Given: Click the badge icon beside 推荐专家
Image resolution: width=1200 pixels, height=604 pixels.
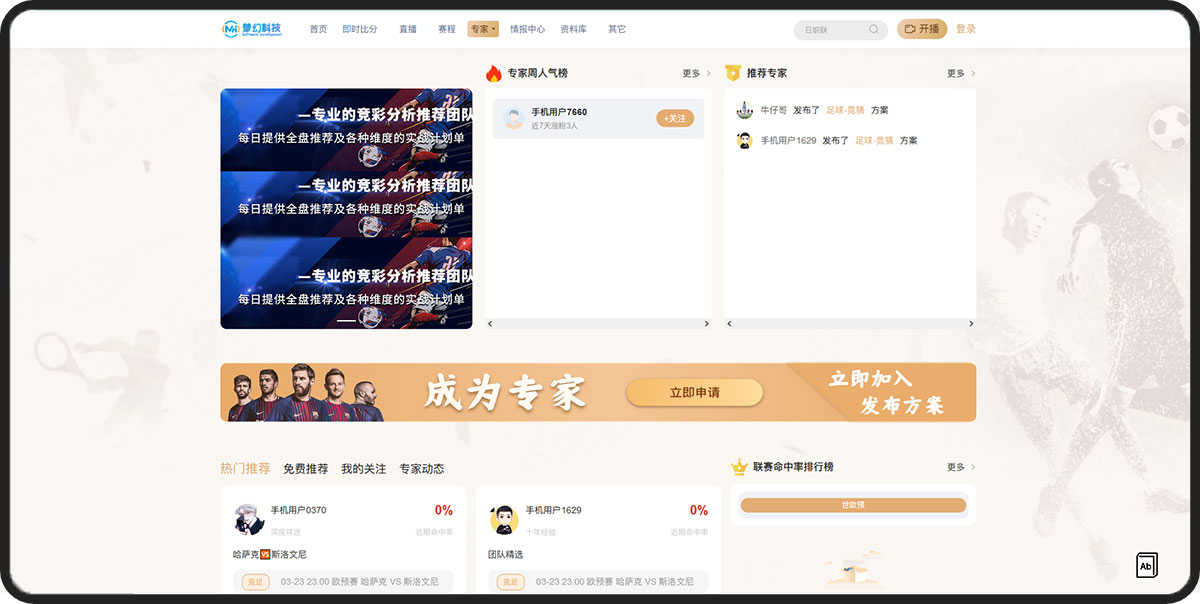Looking at the screenshot, I should (x=732, y=73).
